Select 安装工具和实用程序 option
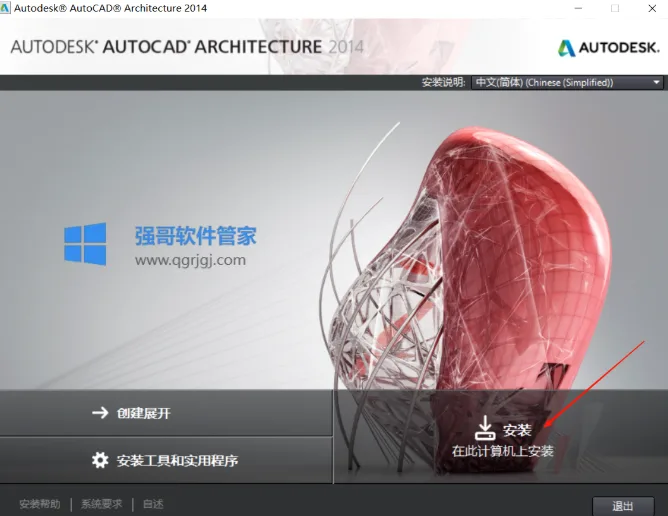 click(166, 460)
